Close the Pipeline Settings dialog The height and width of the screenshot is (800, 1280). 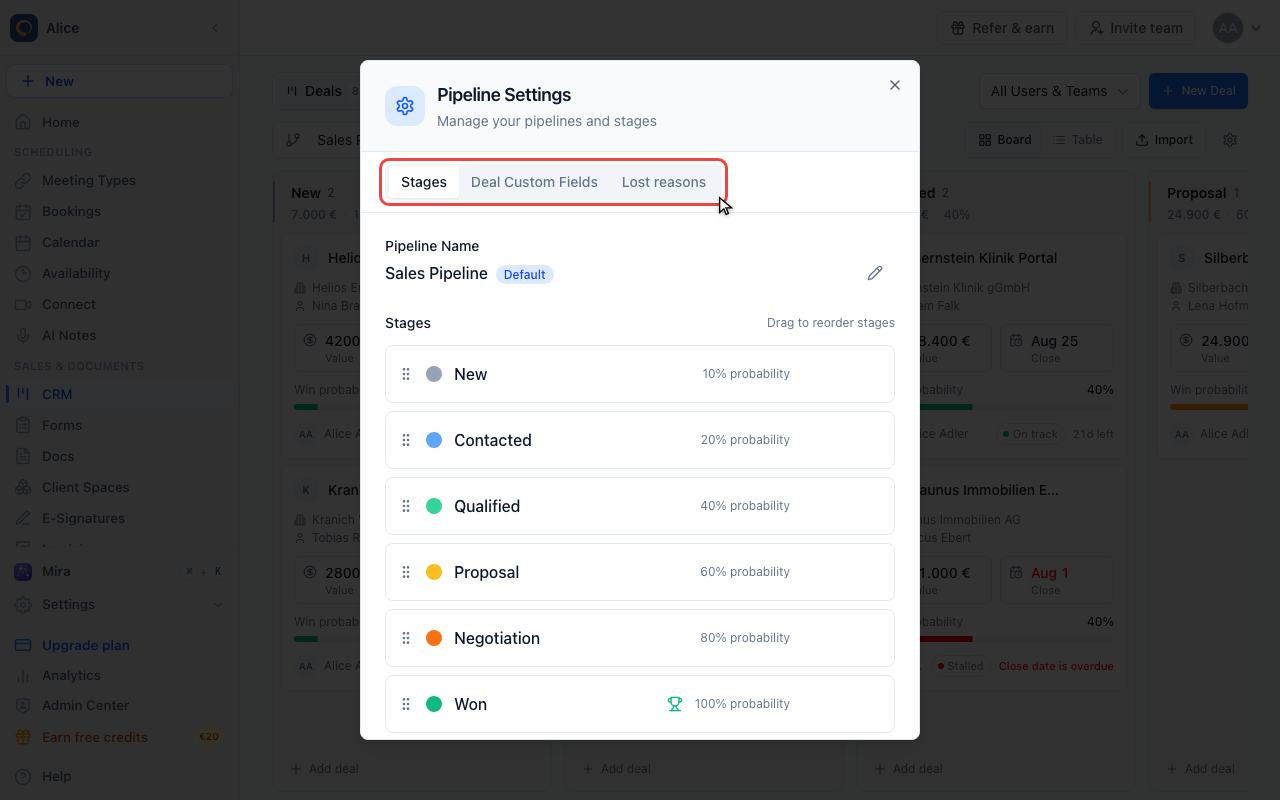pos(895,85)
